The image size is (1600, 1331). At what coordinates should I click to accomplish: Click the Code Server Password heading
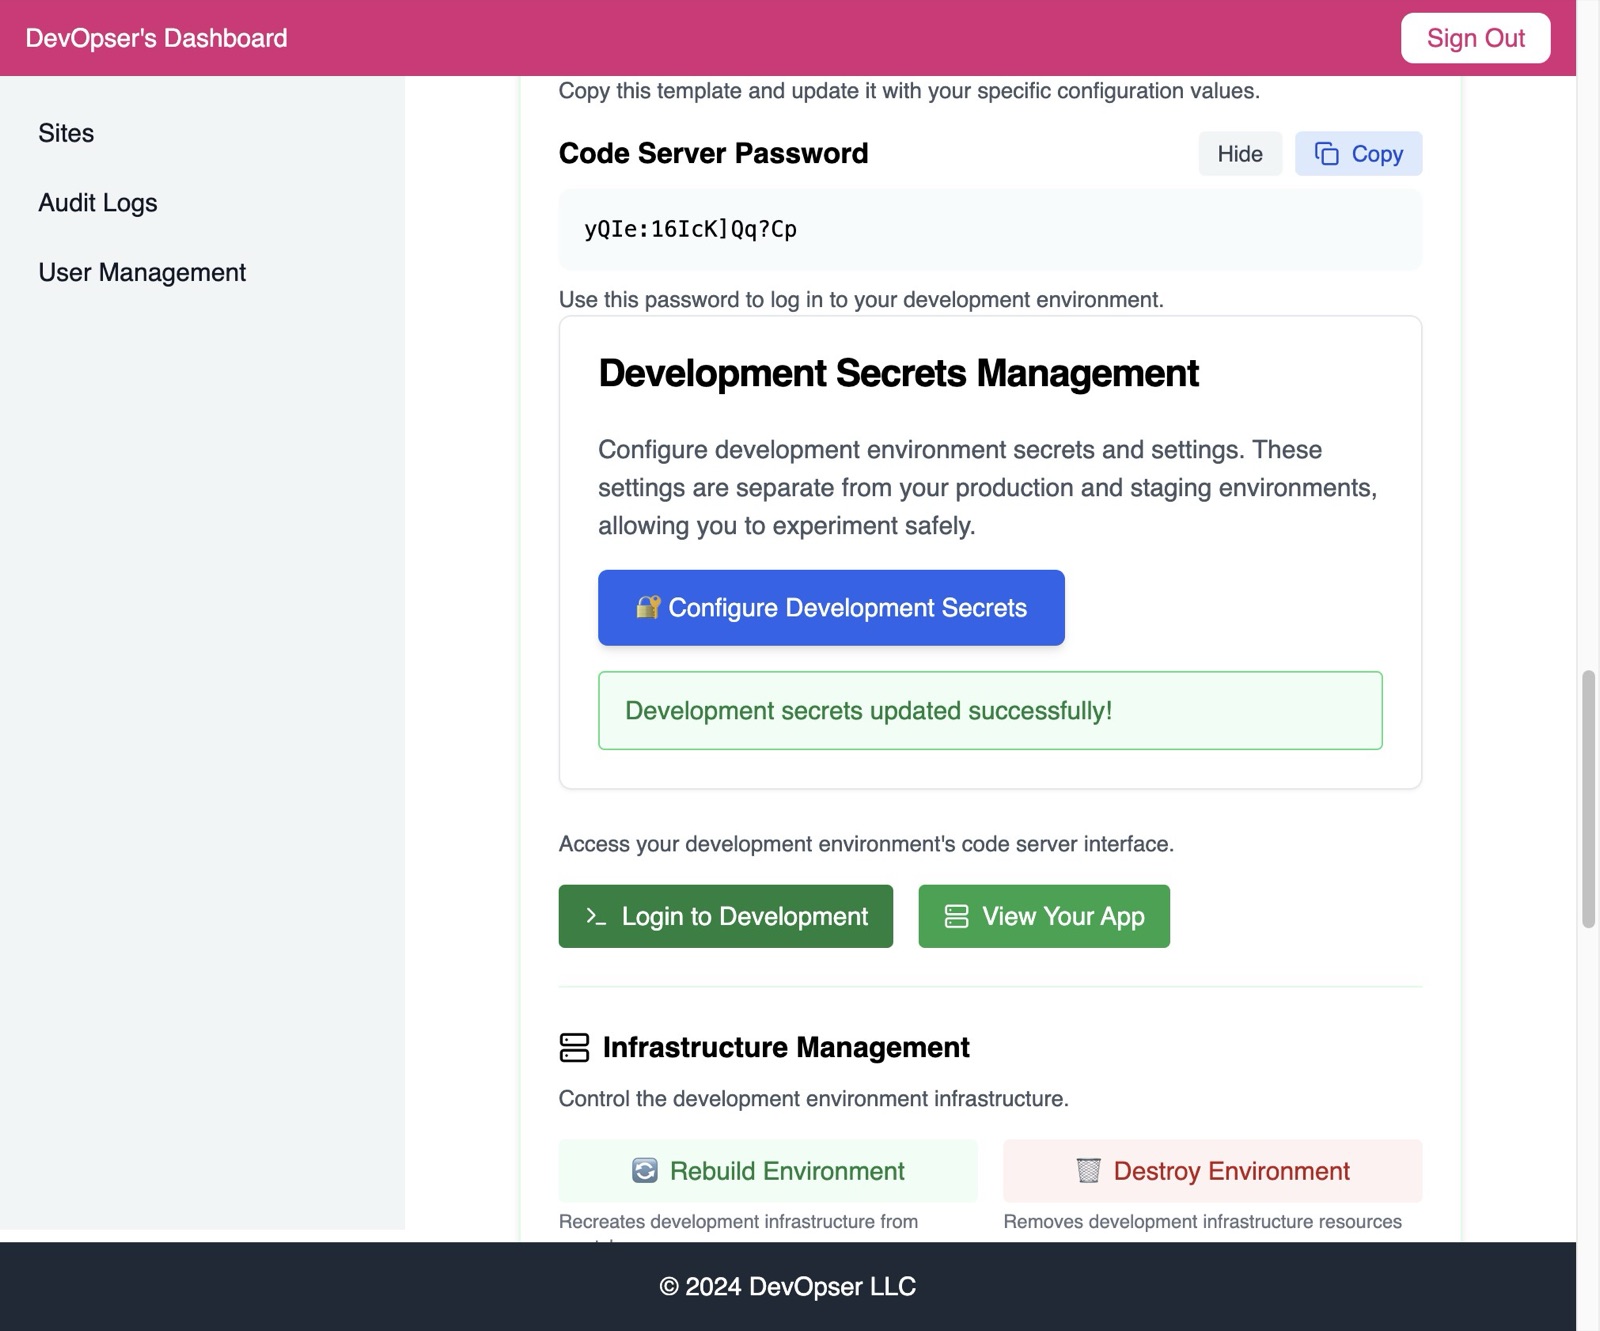pos(713,153)
